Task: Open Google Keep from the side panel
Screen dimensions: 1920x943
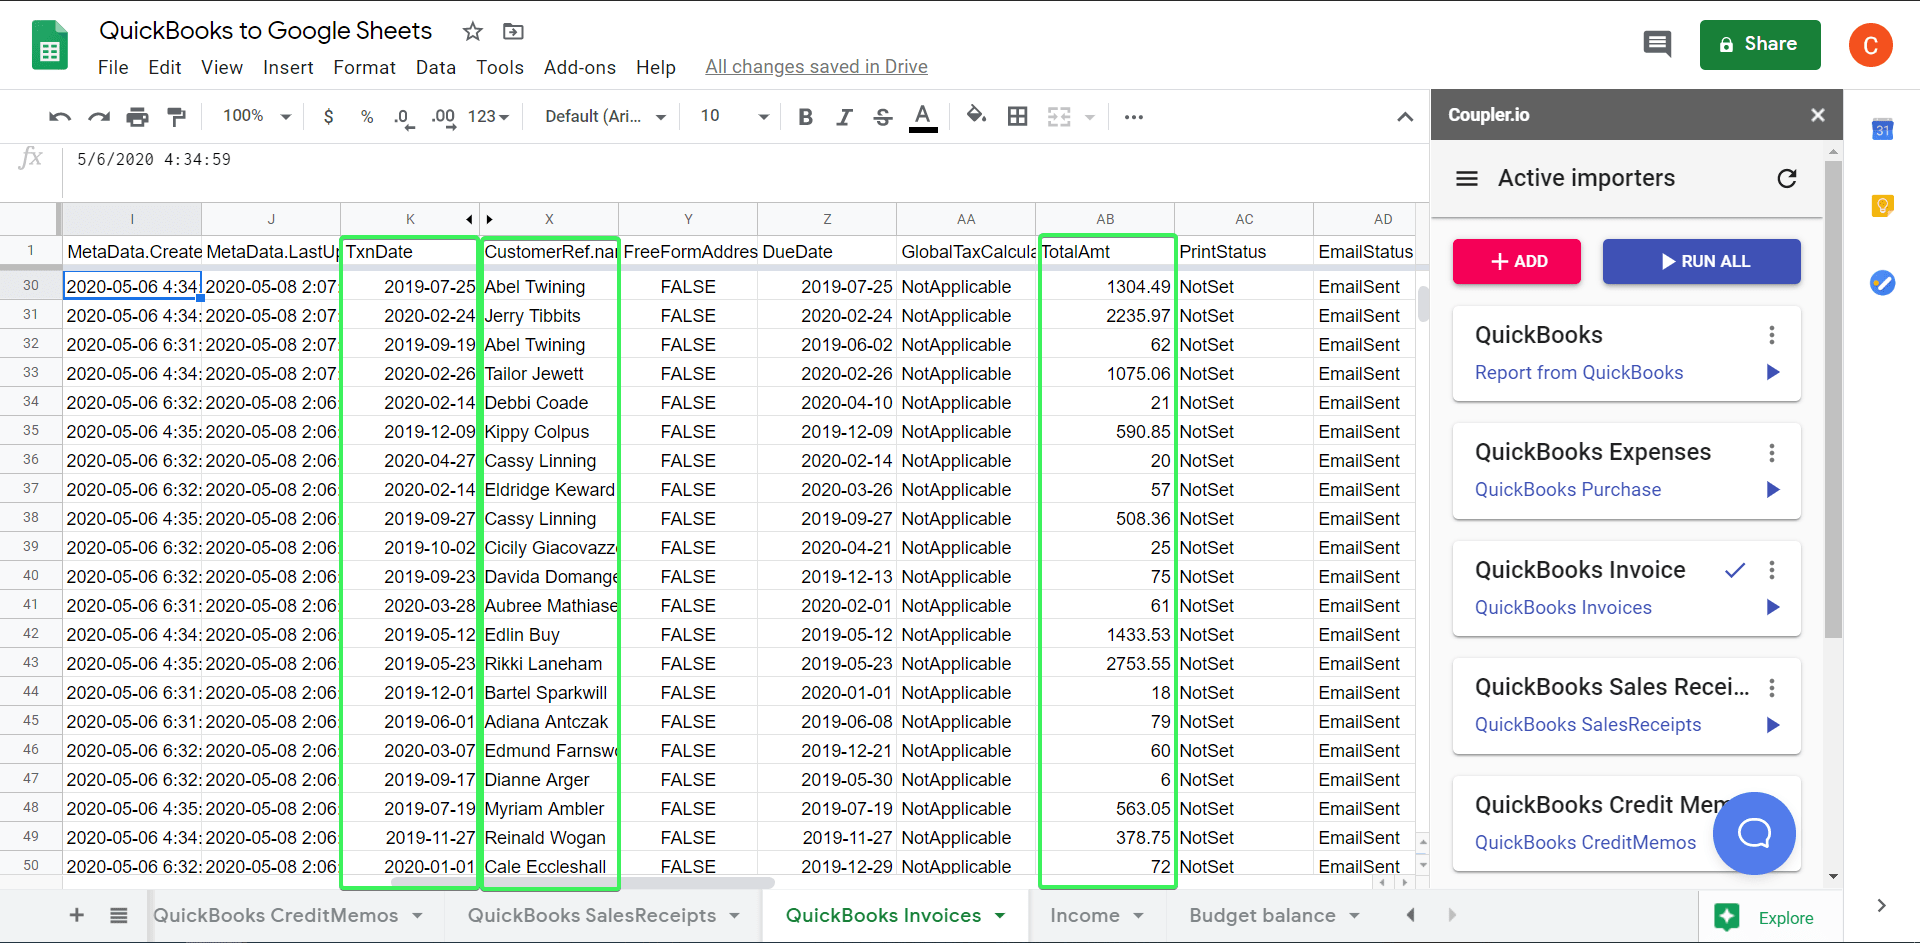Action: click(x=1883, y=206)
